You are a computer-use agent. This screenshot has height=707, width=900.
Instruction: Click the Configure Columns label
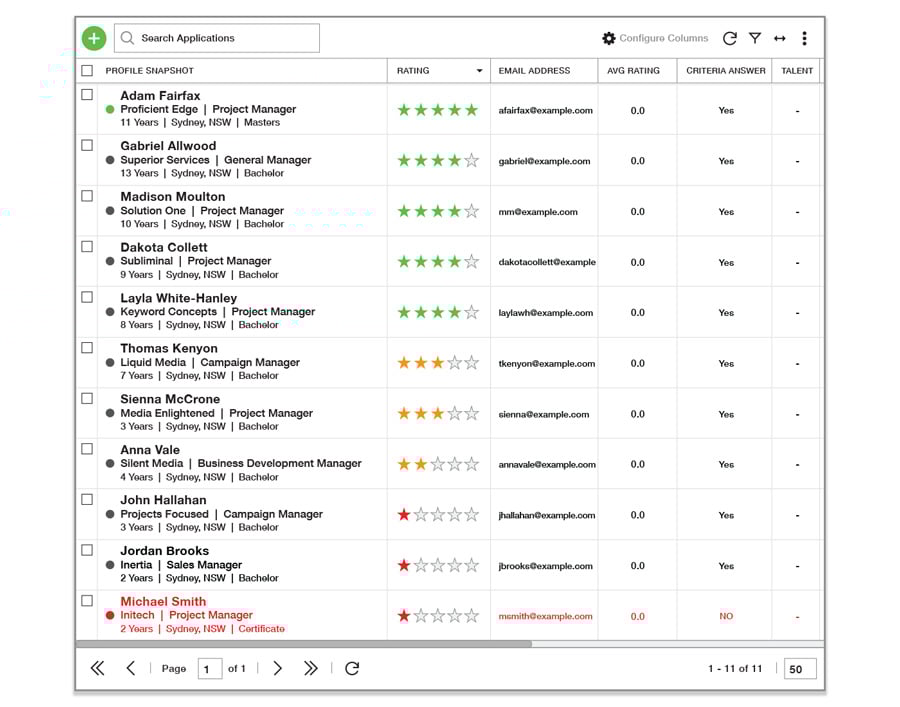tap(664, 38)
